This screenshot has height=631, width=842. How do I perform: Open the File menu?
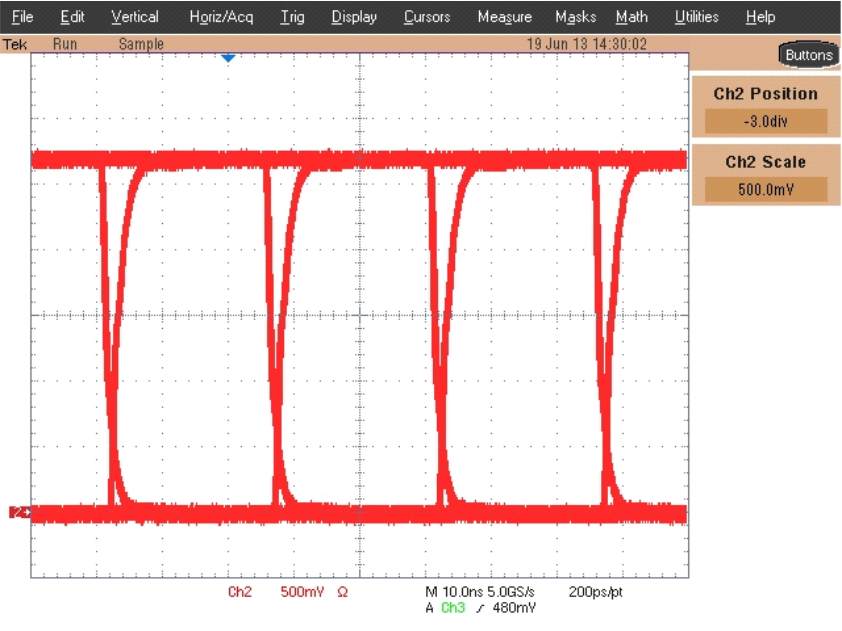[x=22, y=16]
